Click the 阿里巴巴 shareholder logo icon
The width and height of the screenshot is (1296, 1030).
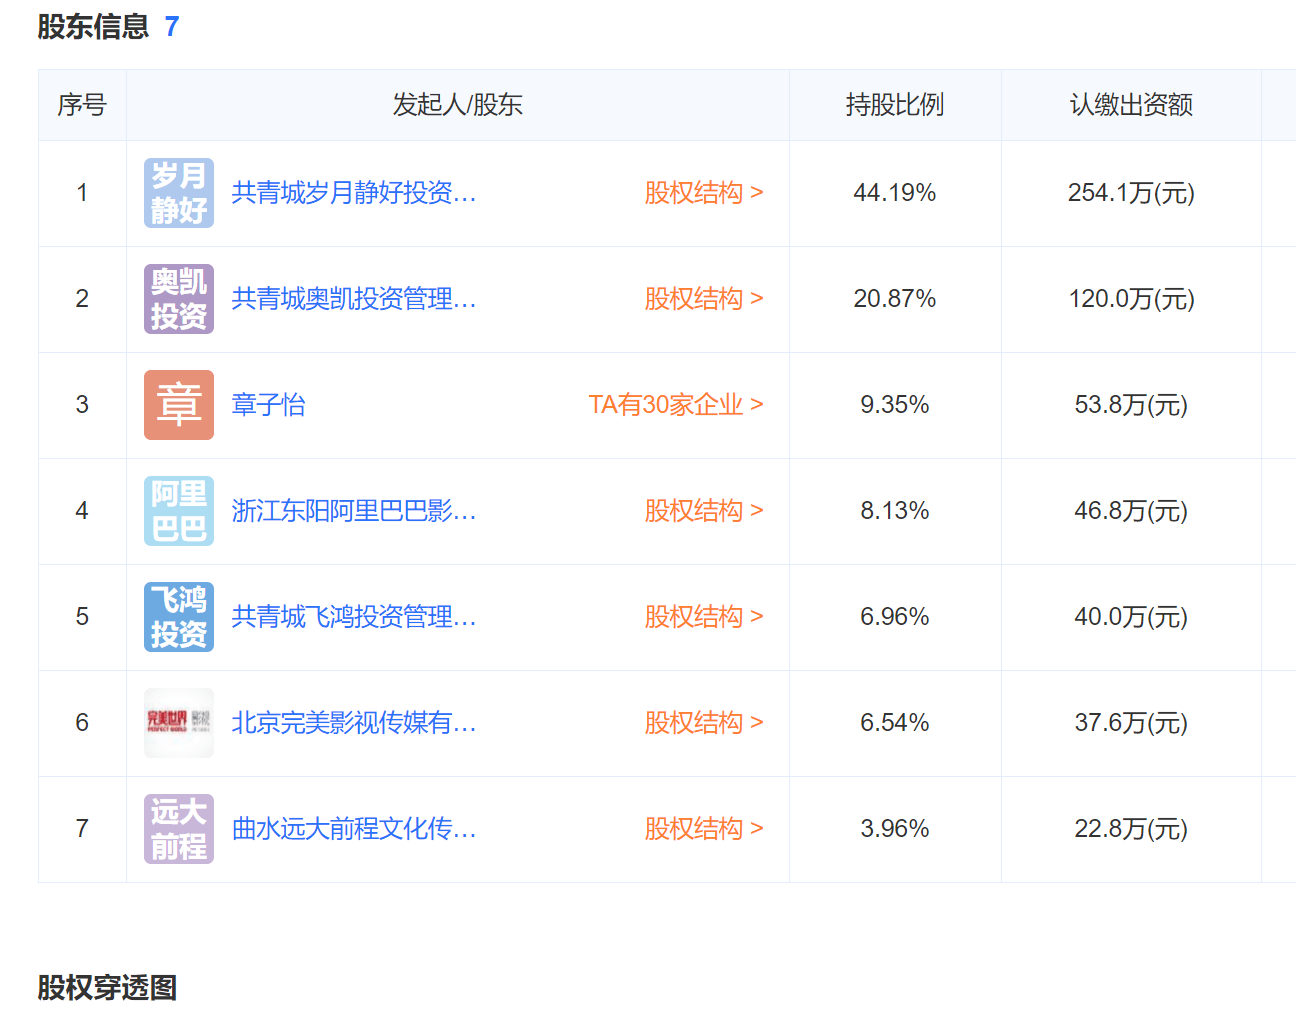[x=179, y=511]
